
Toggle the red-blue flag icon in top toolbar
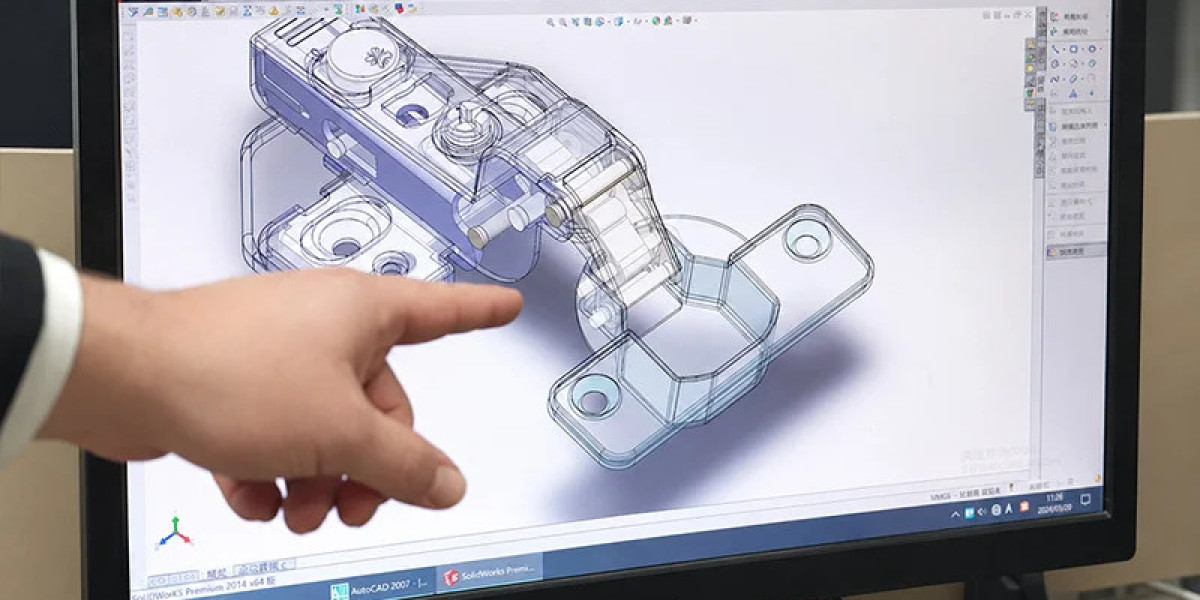point(398,8)
